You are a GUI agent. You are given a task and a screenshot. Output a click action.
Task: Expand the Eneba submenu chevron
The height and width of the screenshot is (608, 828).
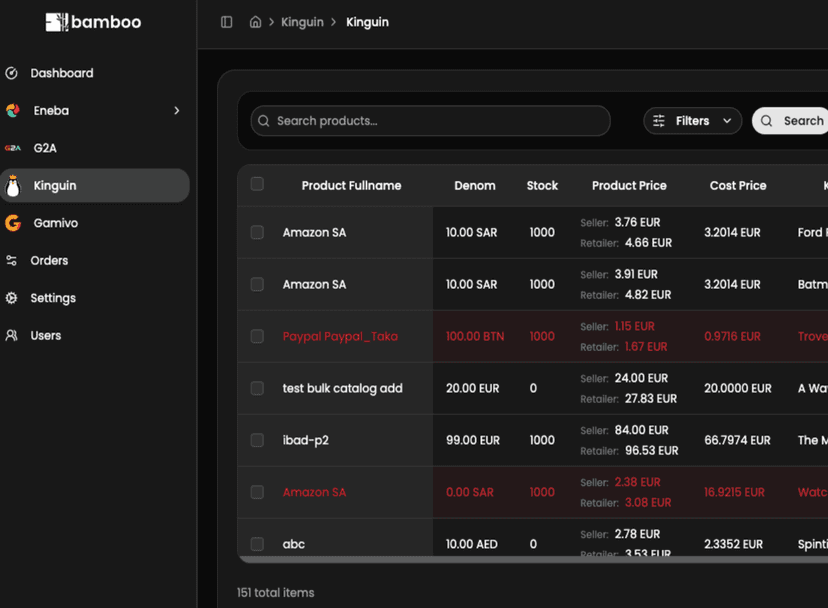(x=177, y=111)
